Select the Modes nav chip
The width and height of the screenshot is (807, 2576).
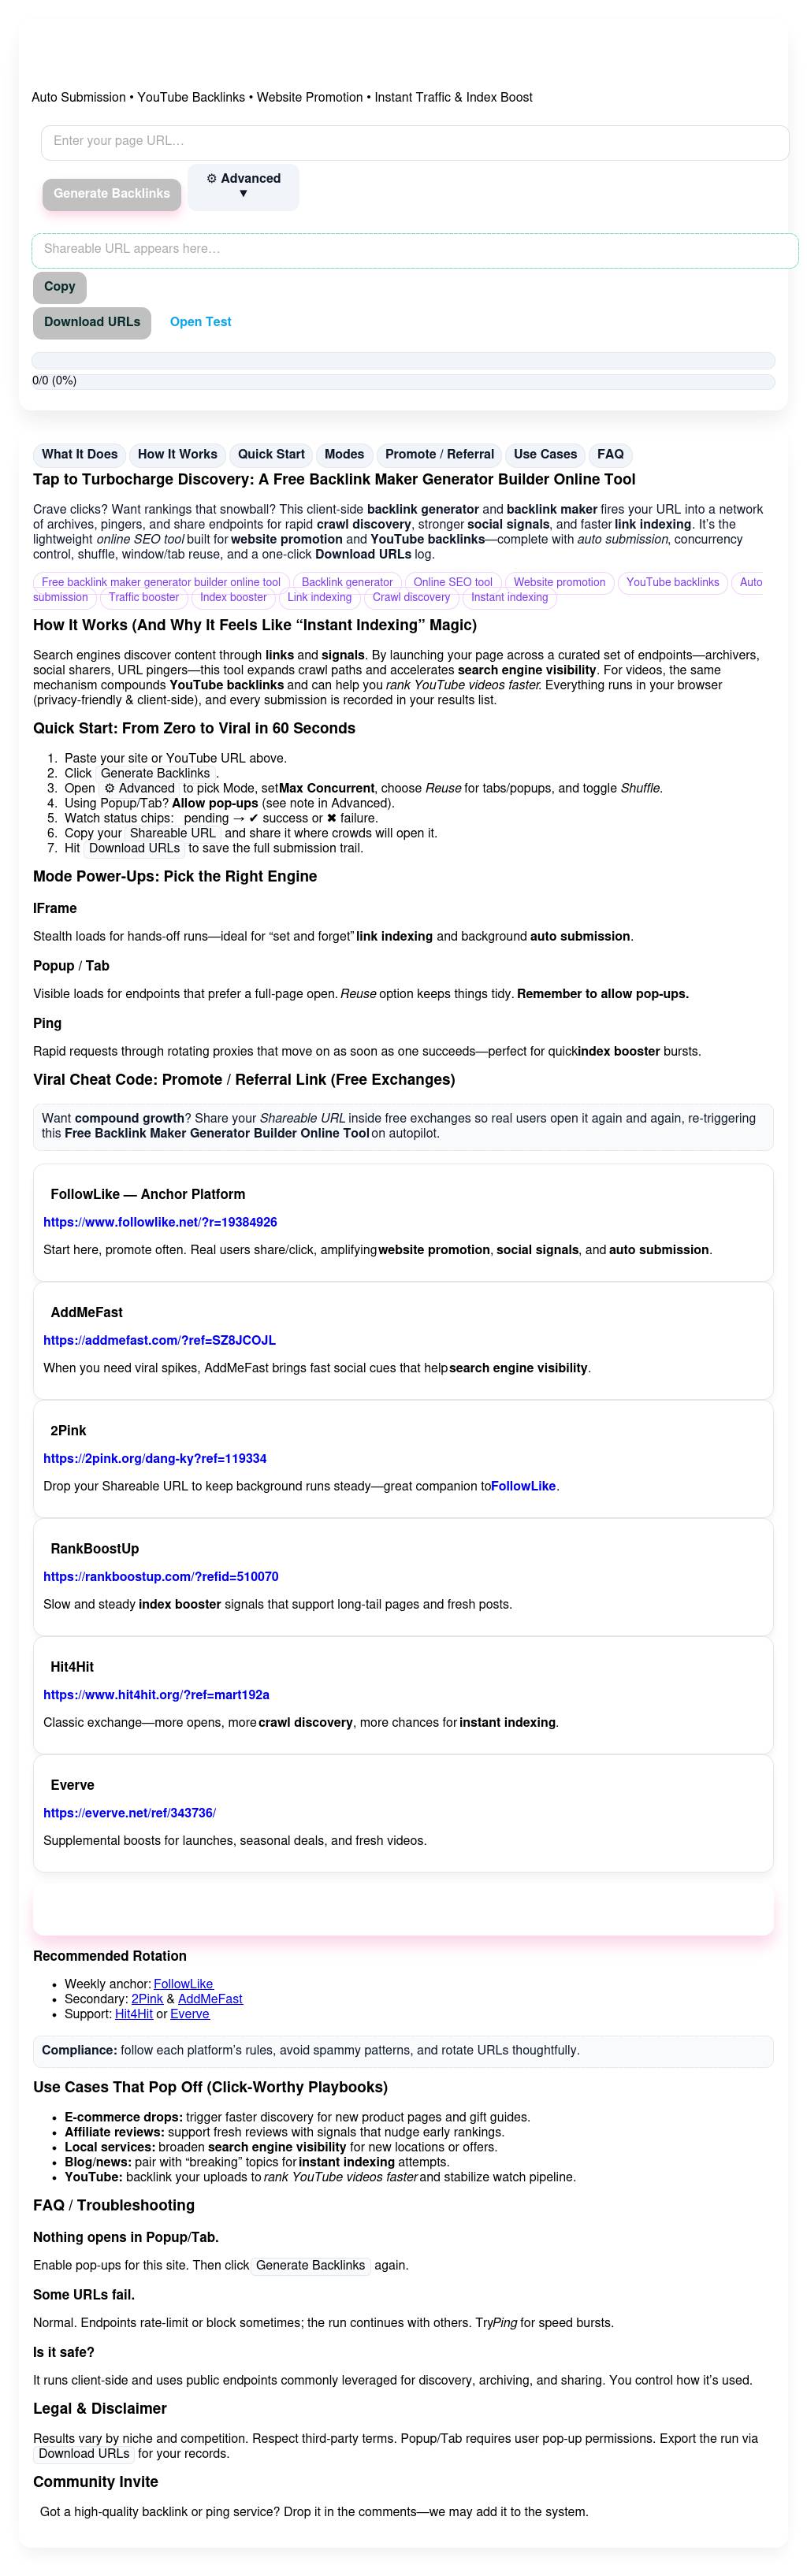pyautogui.click(x=344, y=455)
